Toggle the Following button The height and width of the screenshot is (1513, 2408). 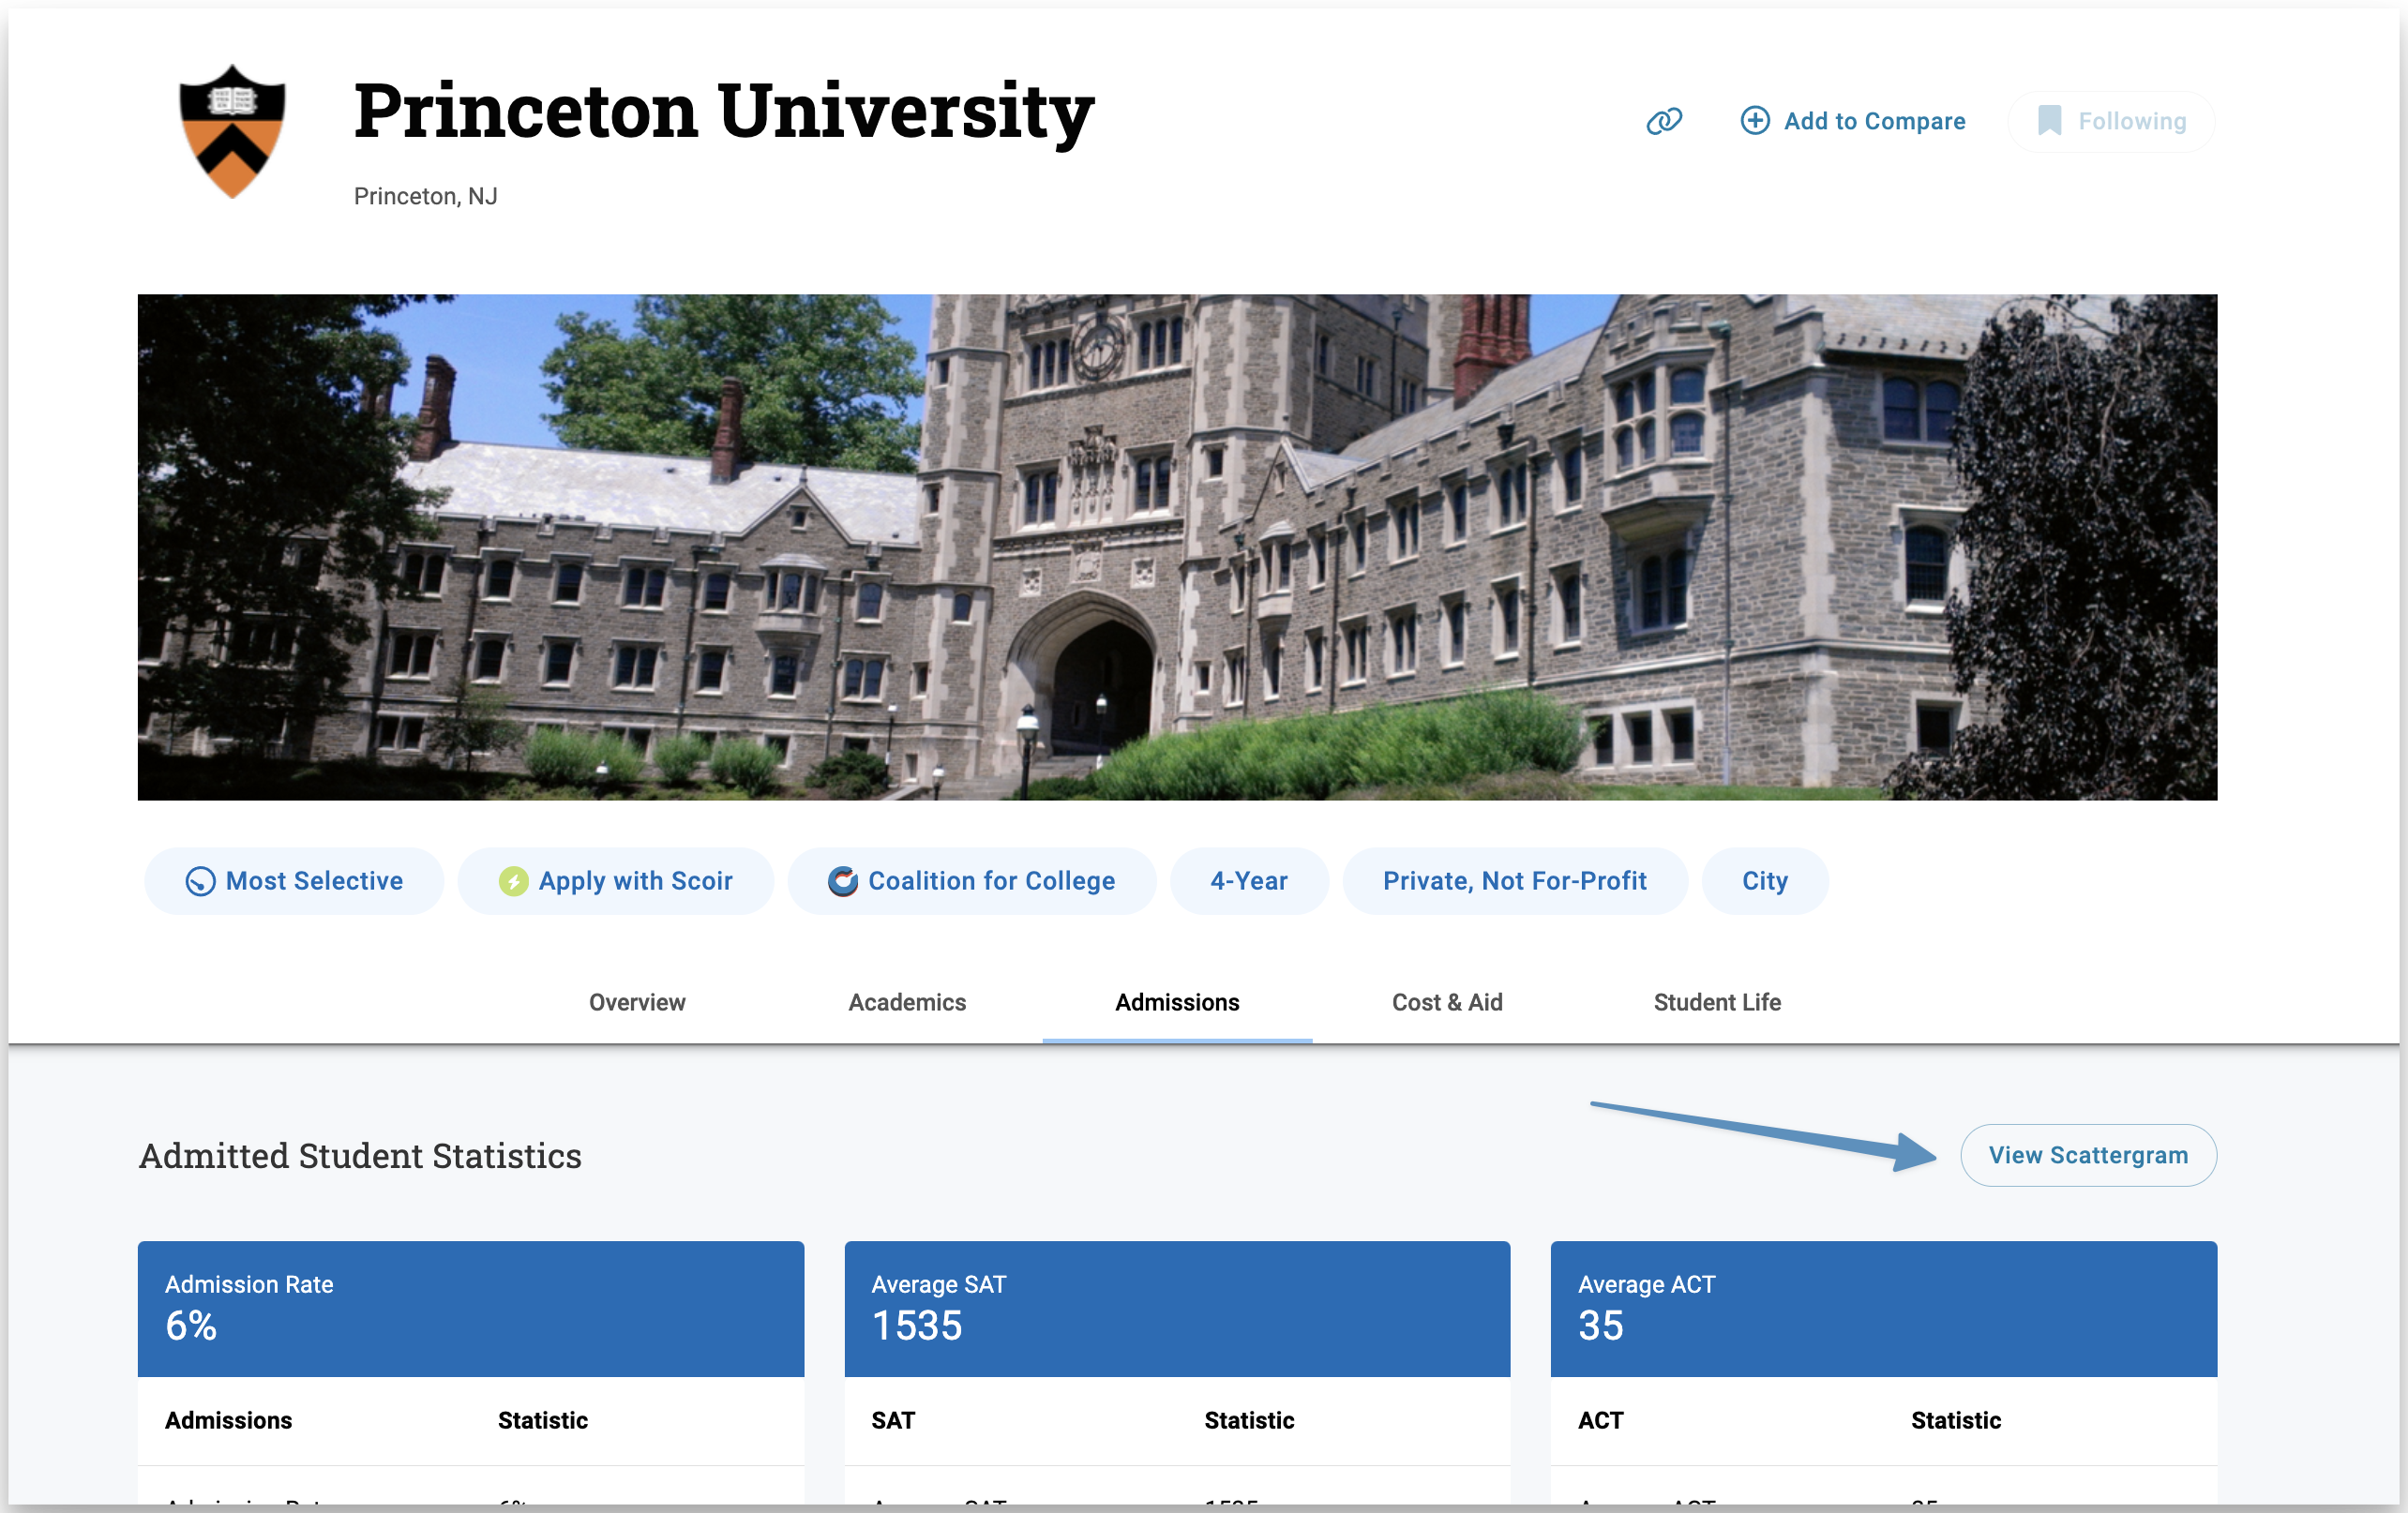click(2111, 121)
